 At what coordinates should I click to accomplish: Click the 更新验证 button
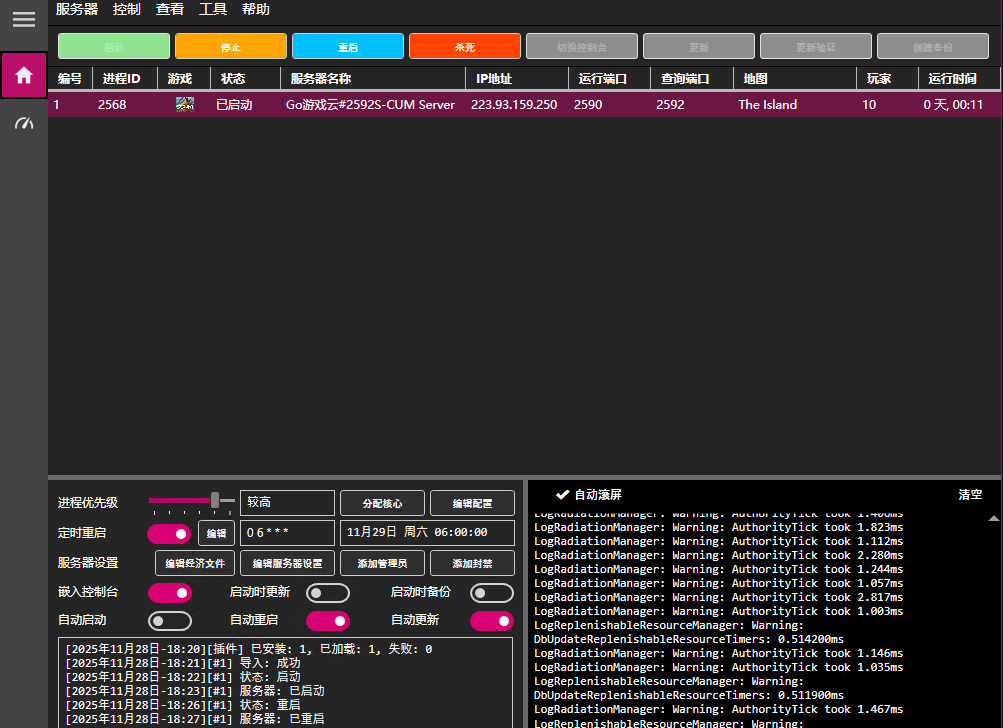coord(816,47)
